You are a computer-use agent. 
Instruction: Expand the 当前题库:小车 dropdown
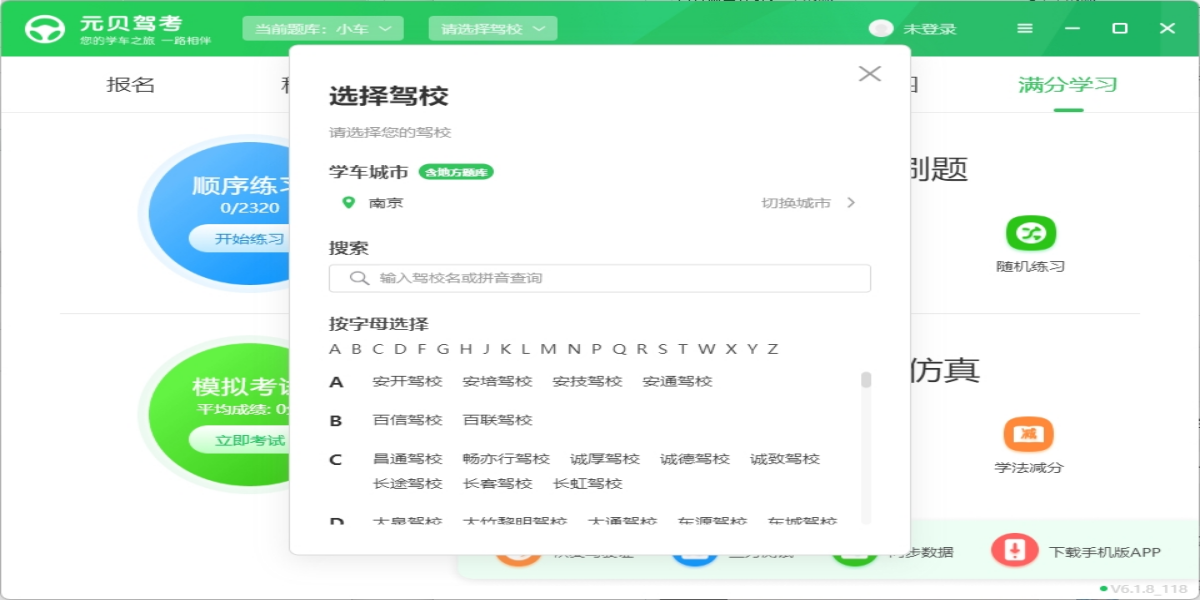(322, 29)
